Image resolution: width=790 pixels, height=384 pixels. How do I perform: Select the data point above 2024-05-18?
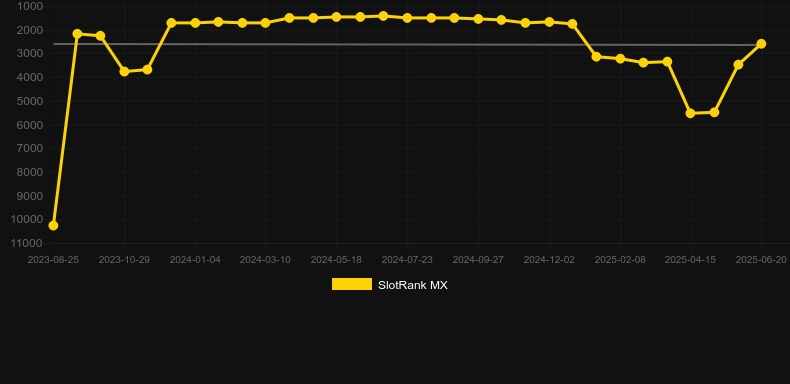pyautogui.click(x=336, y=17)
